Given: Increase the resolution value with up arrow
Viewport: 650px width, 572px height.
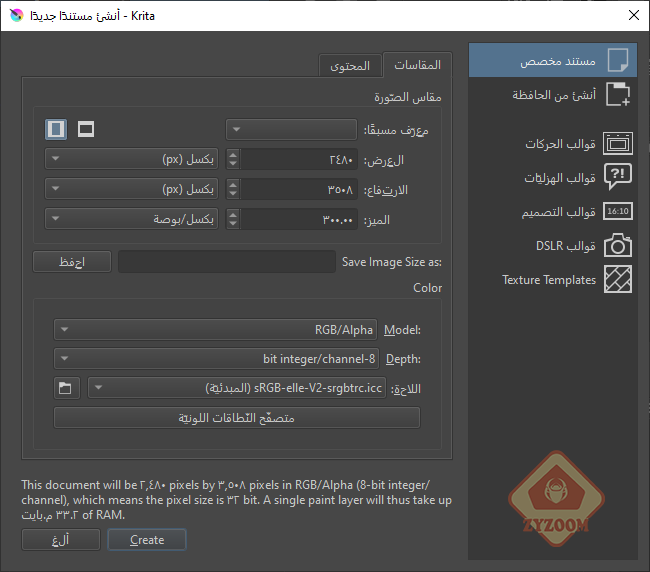Looking at the screenshot, I should tap(233, 215).
